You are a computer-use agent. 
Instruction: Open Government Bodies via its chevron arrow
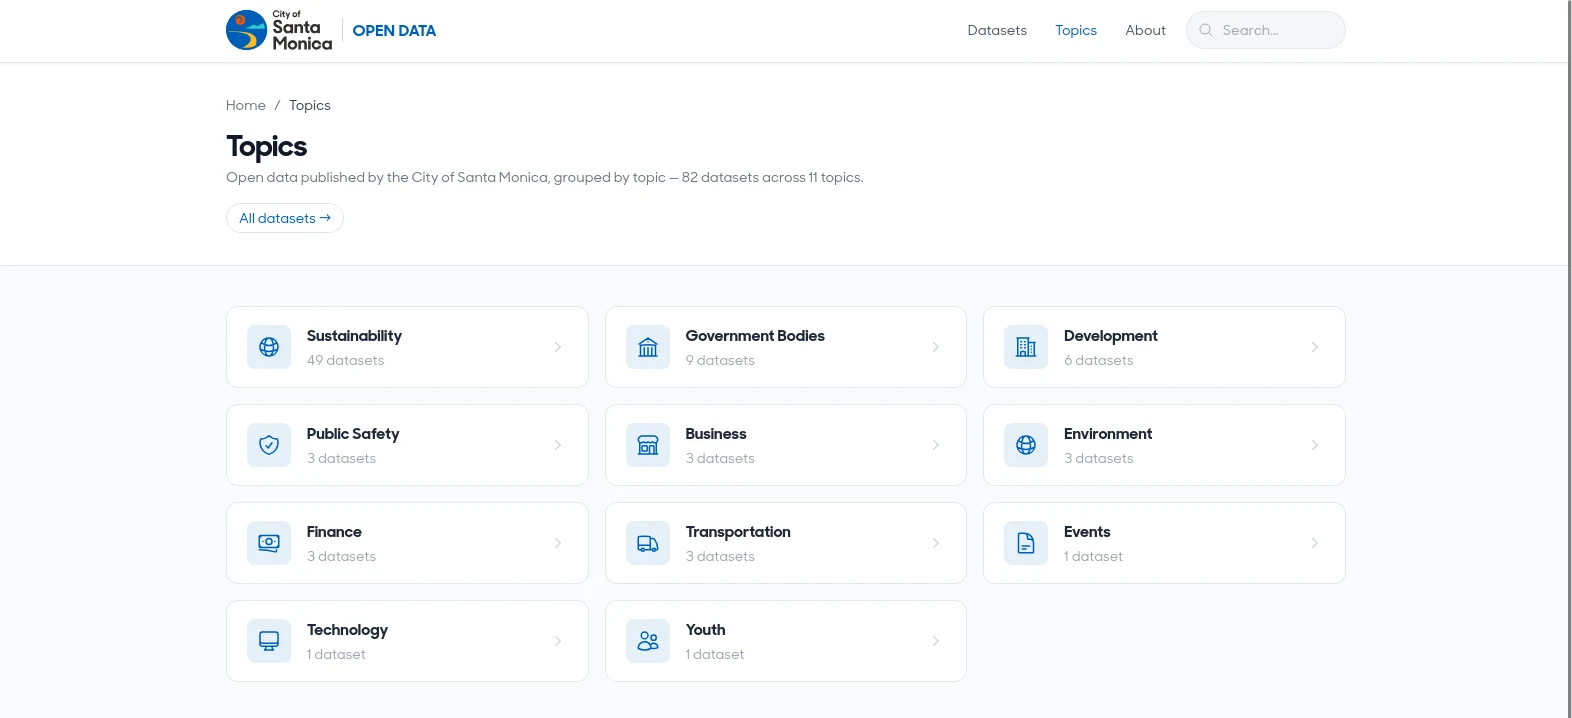click(x=936, y=347)
